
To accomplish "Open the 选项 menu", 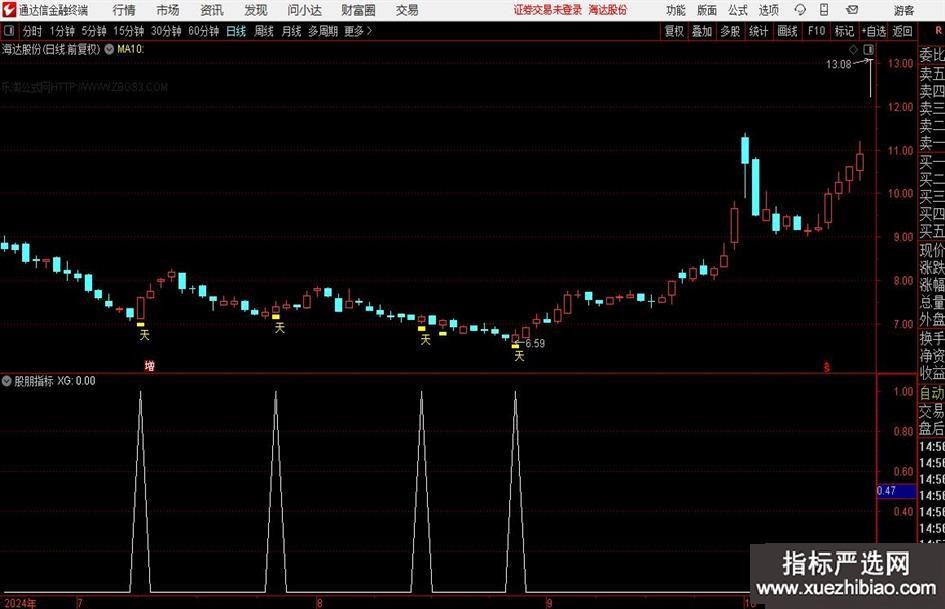I will [x=768, y=10].
